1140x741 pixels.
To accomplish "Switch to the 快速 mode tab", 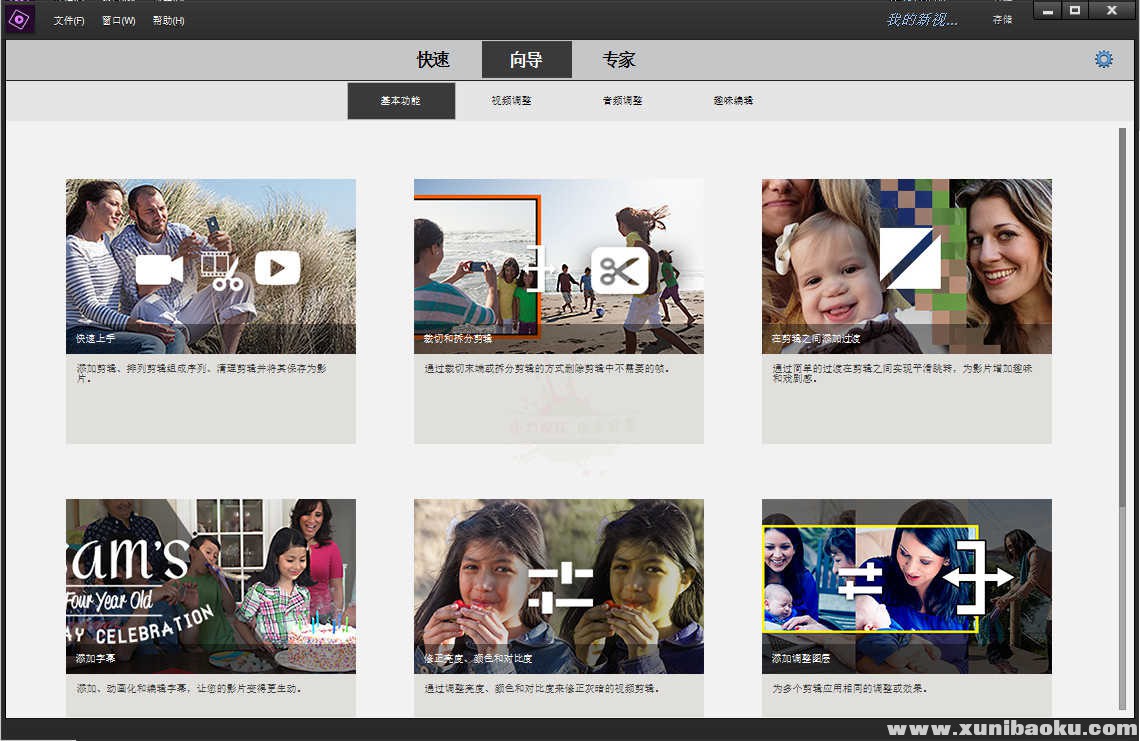I will [x=433, y=60].
